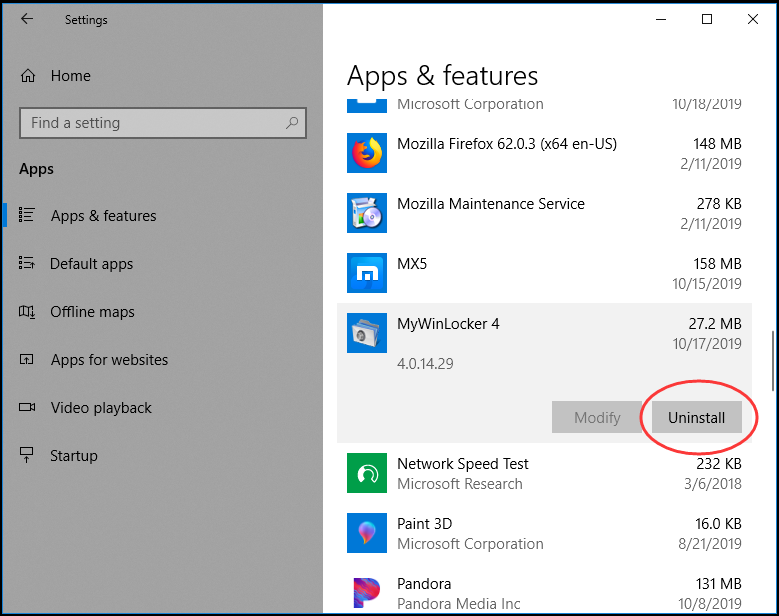Click the Default apps icon
This screenshot has width=779, height=616.
[x=26, y=263]
